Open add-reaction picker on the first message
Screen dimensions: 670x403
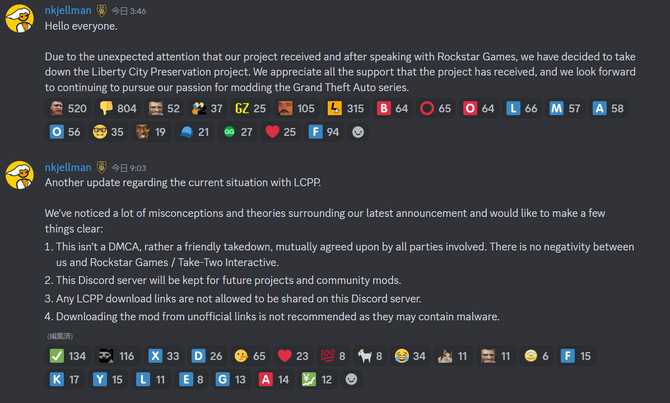358,131
